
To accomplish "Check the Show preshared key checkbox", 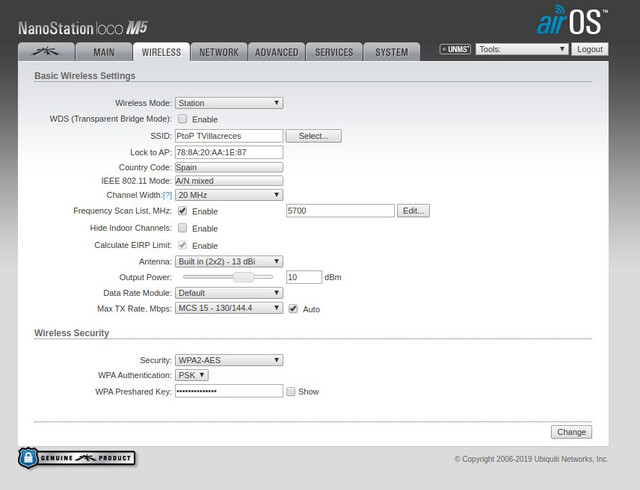I will pos(291,392).
